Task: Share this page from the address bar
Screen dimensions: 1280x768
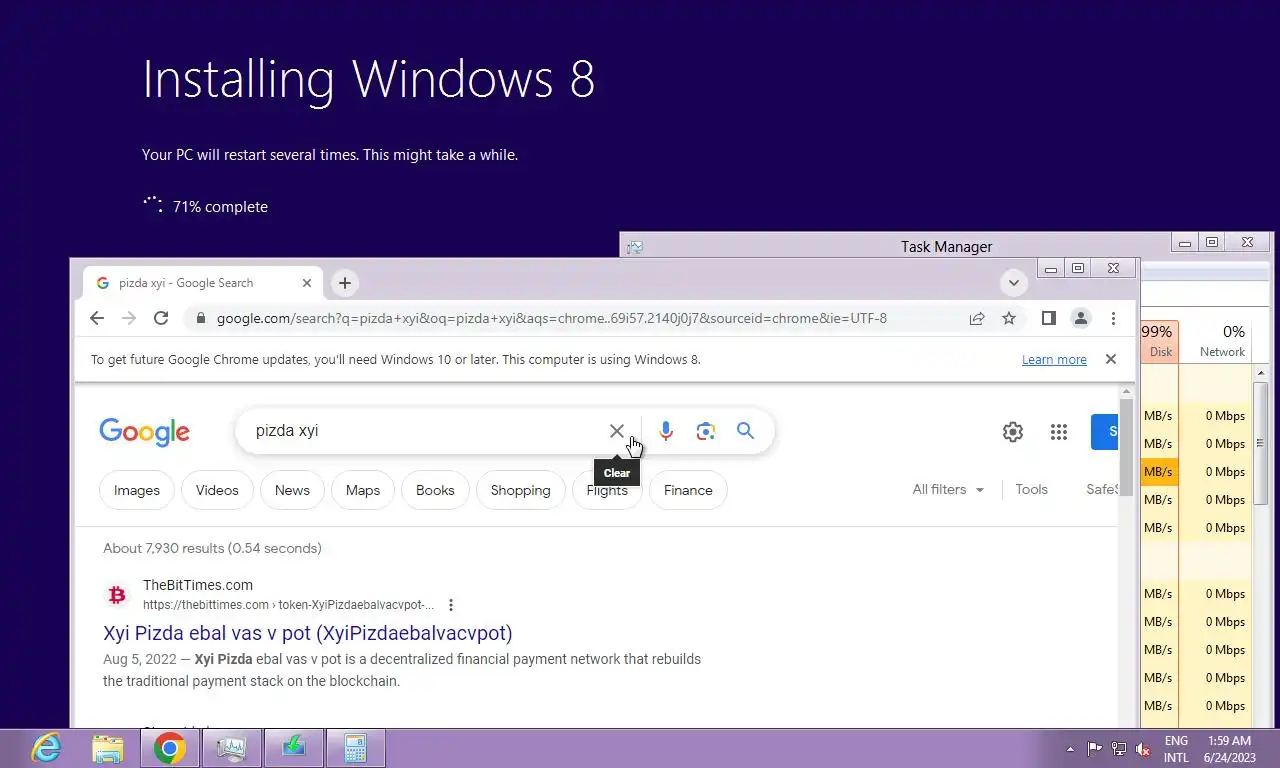Action: pos(977,318)
